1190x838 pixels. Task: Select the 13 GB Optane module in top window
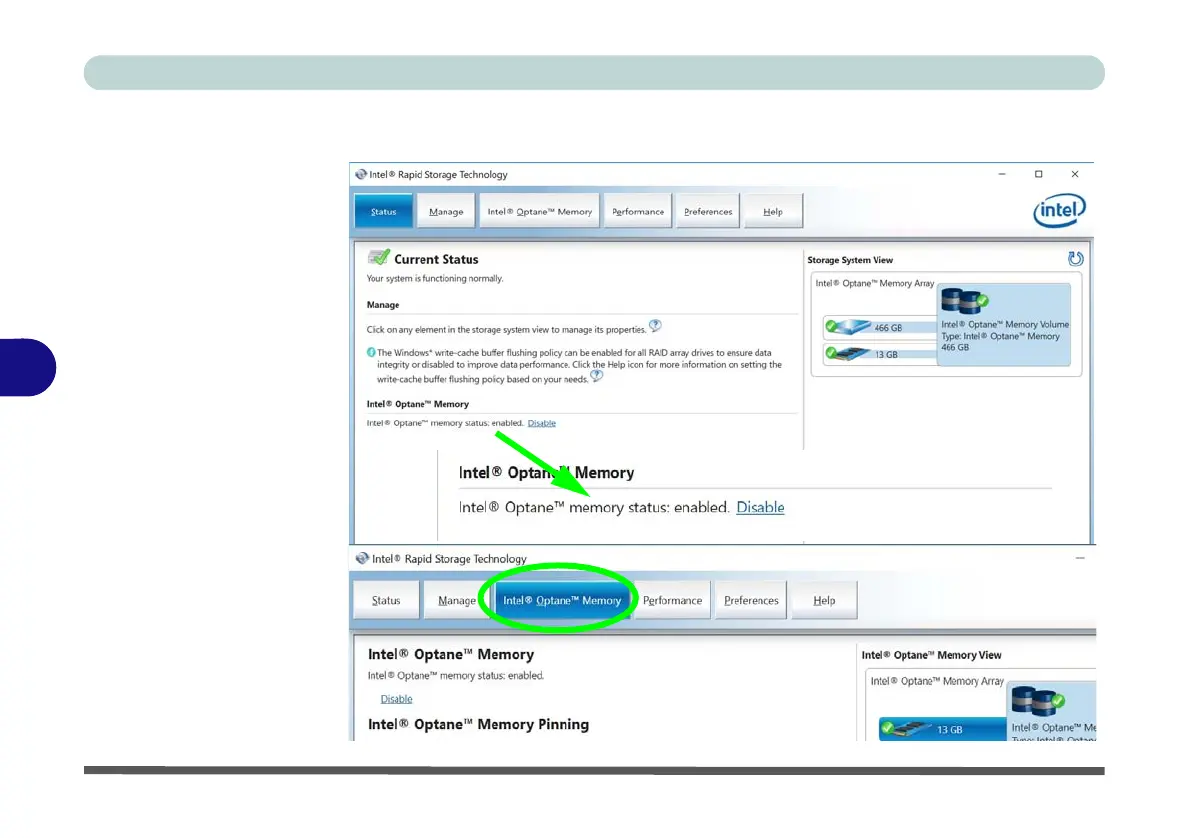[880, 354]
